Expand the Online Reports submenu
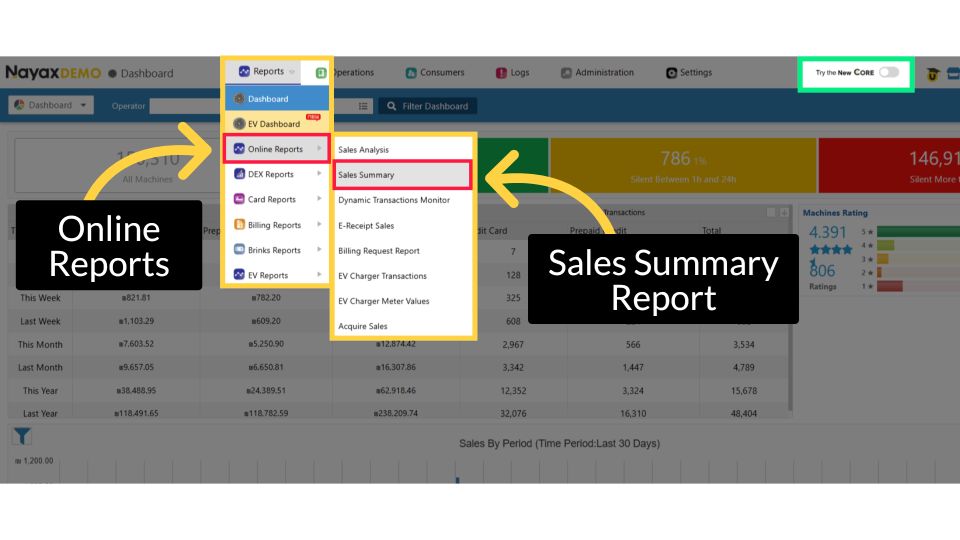This screenshot has width=960, height=540. pyautogui.click(x=277, y=149)
